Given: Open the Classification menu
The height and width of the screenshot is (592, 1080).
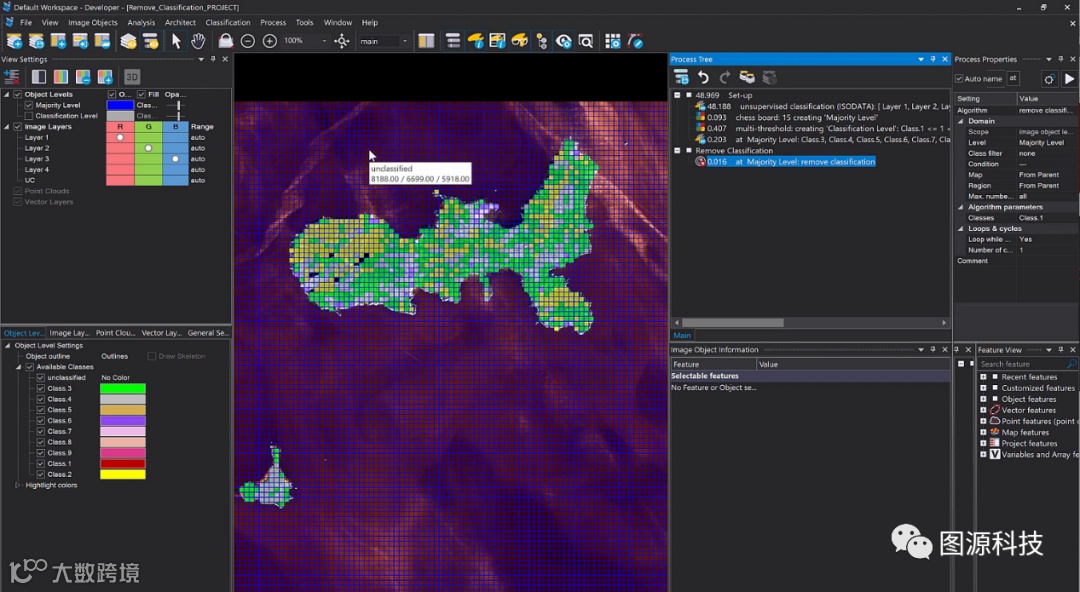Looking at the screenshot, I should pos(227,22).
